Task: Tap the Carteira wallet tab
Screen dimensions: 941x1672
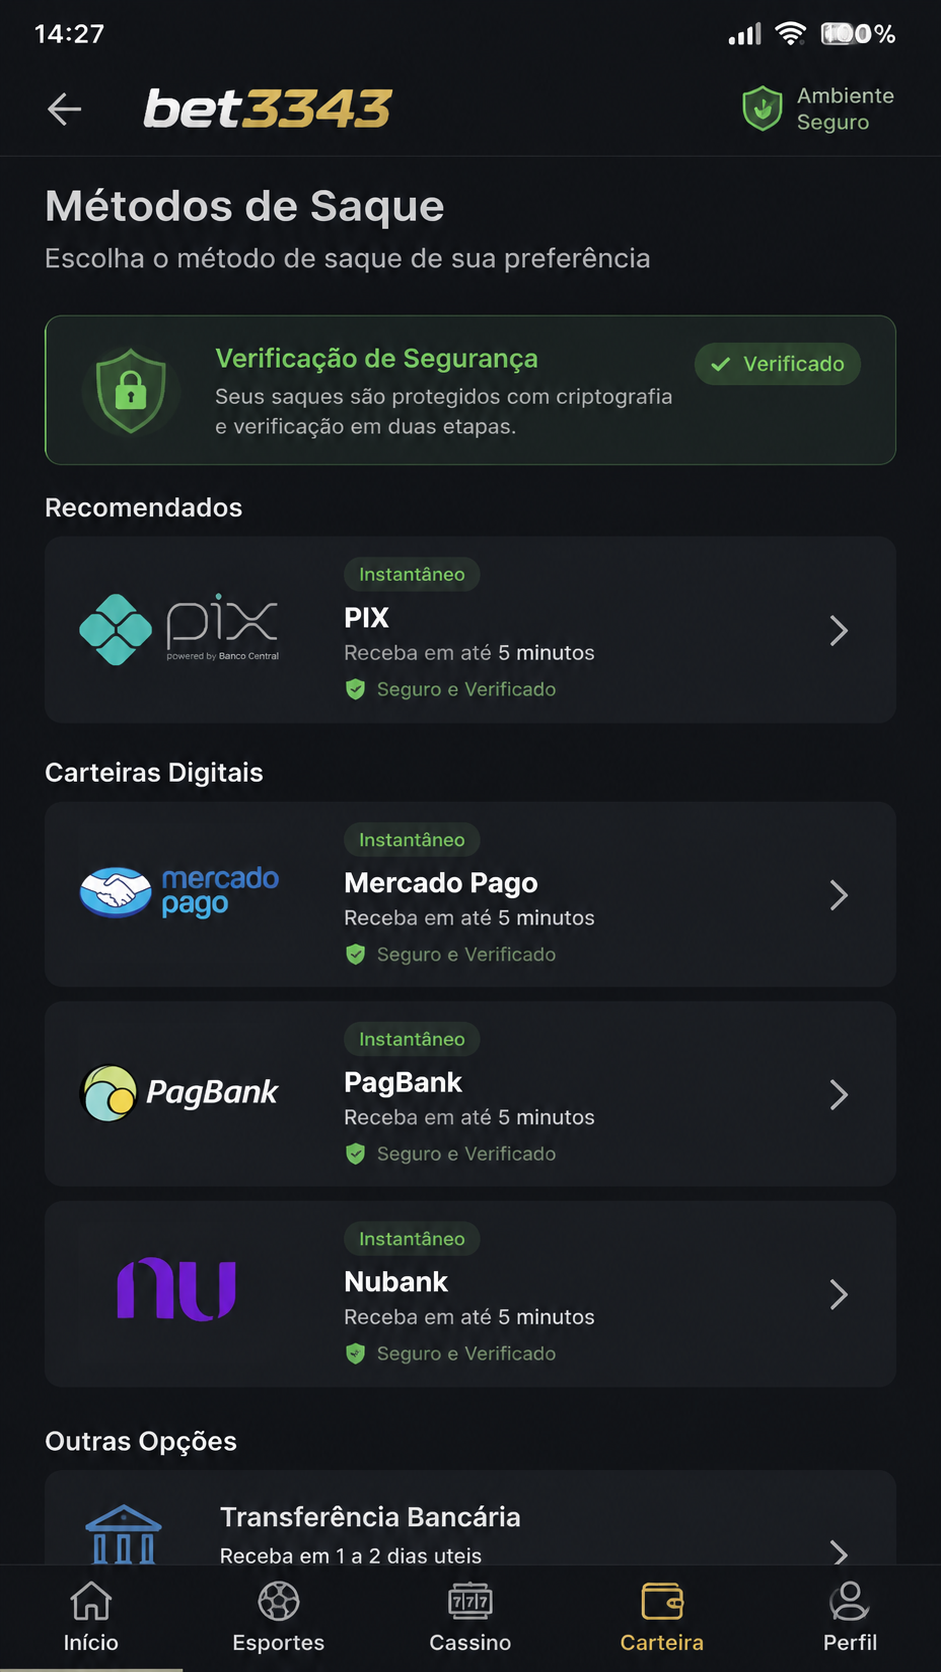Action: (x=662, y=1617)
